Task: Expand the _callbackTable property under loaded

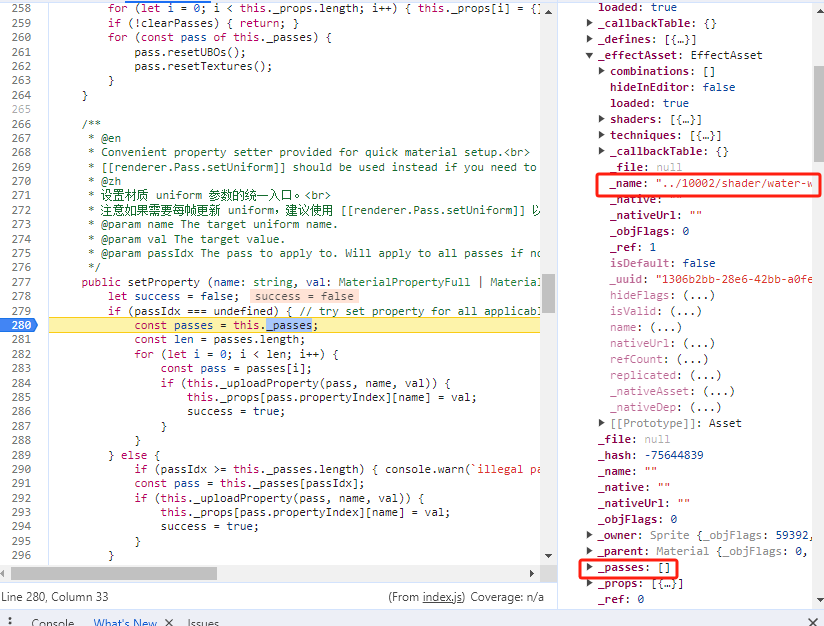Action: [x=590, y=23]
